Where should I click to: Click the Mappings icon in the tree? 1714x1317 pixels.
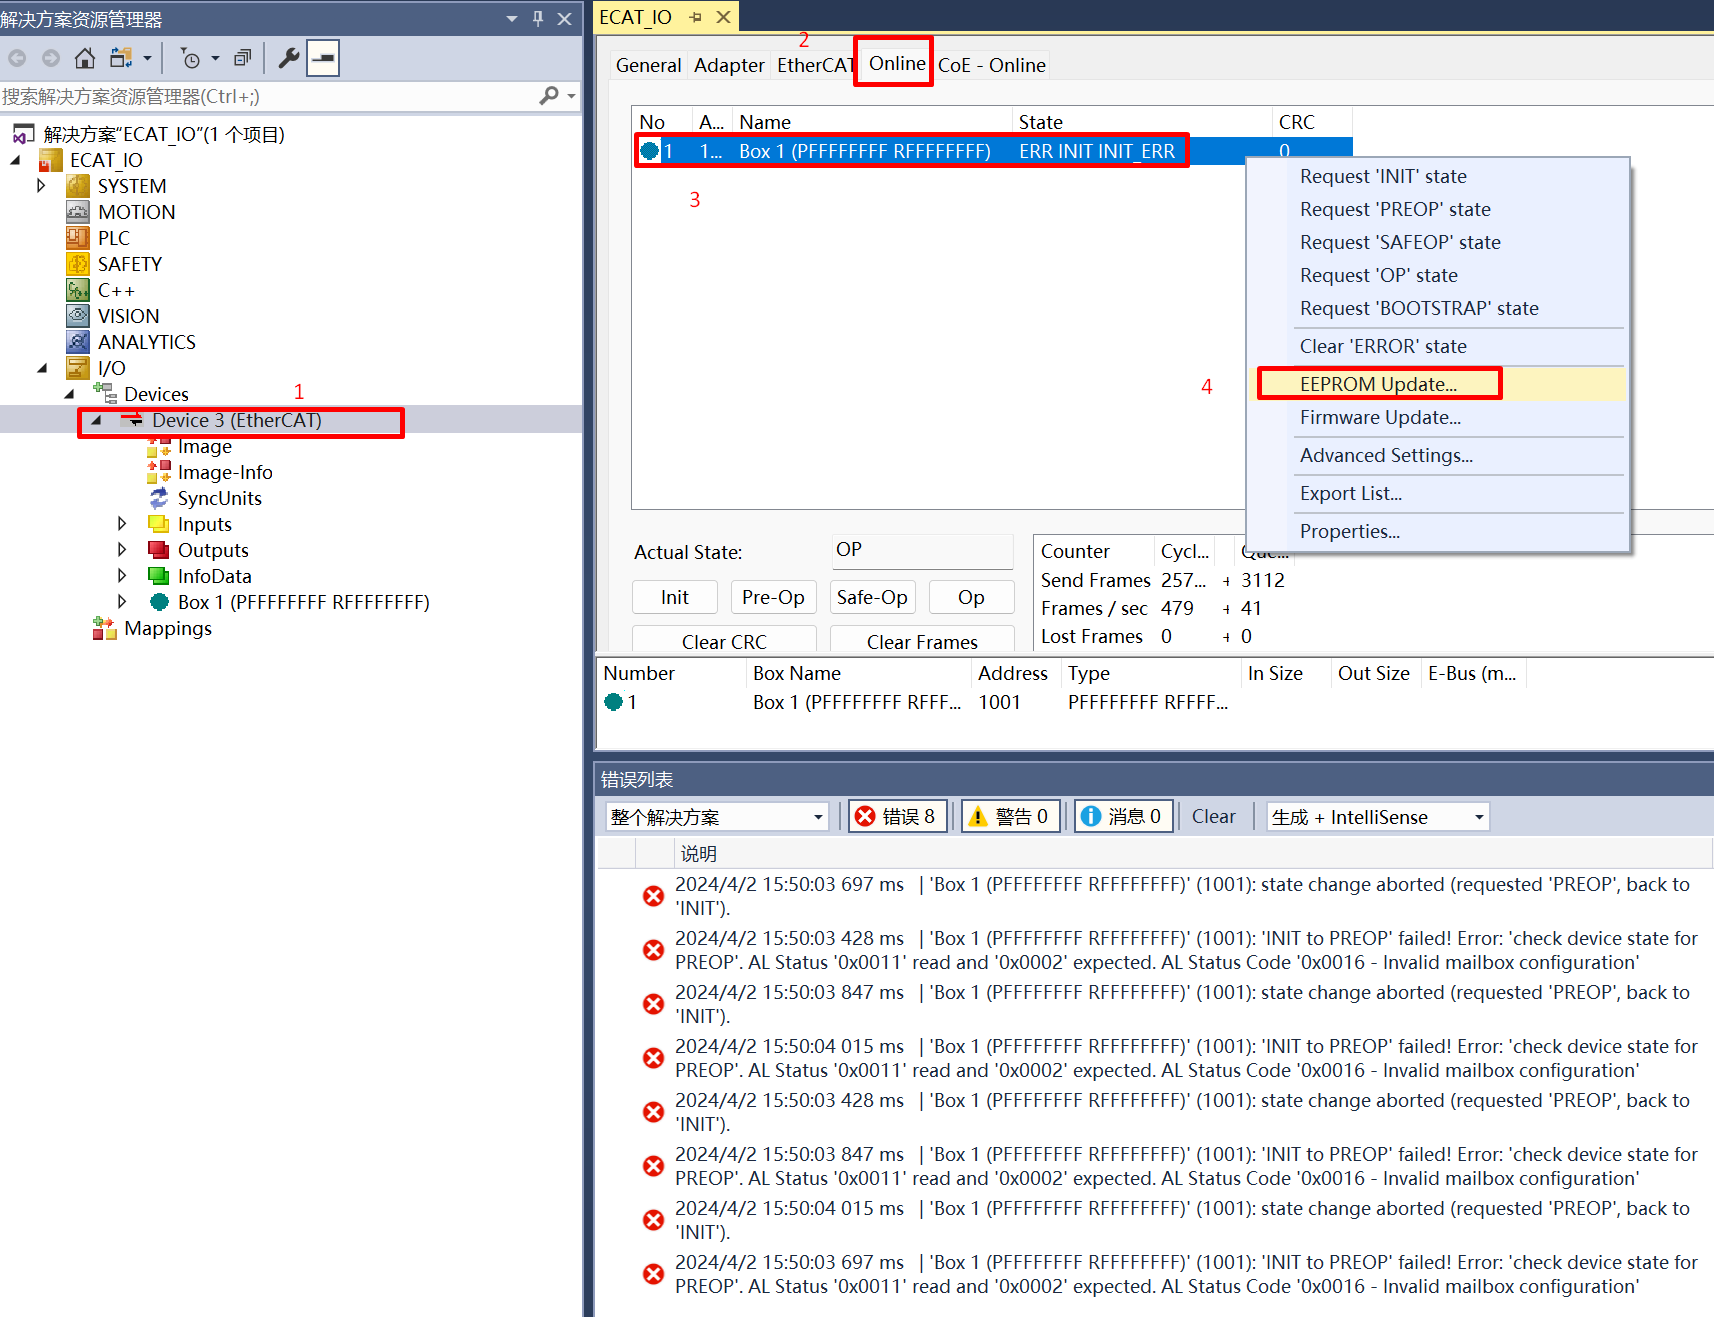104,628
